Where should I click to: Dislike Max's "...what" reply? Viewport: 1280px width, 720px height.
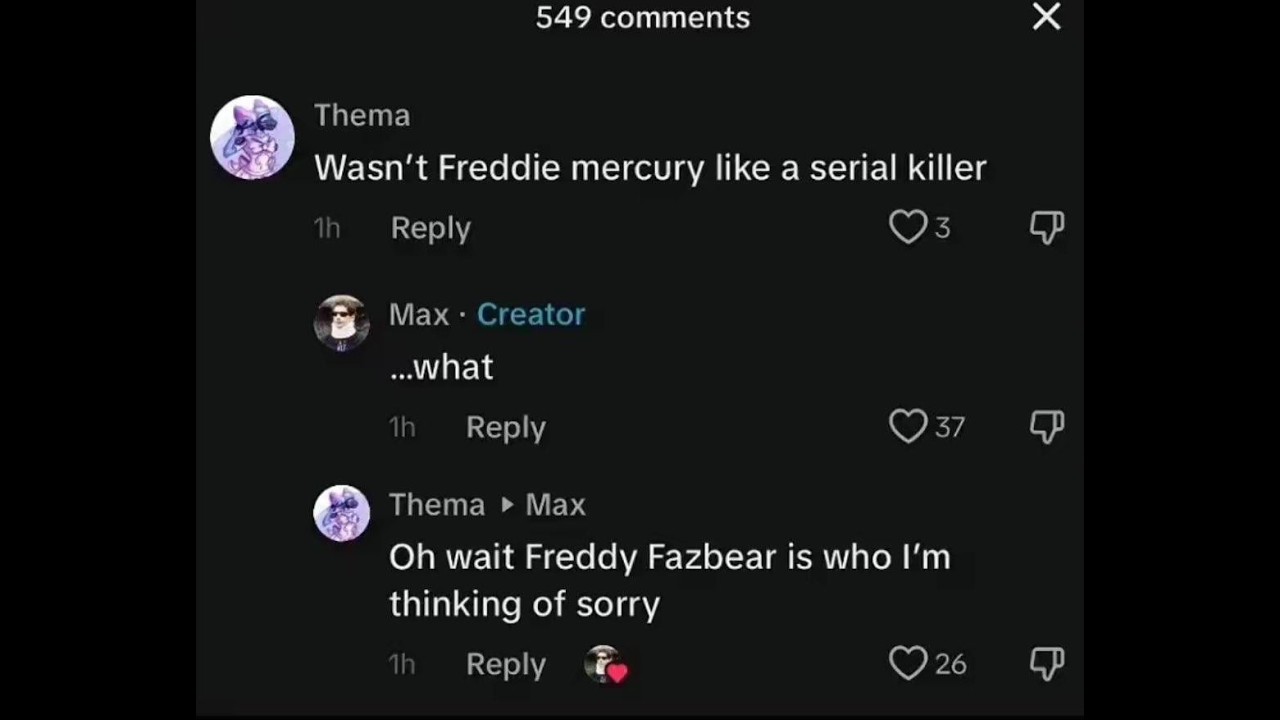click(x=1046, y=427)
